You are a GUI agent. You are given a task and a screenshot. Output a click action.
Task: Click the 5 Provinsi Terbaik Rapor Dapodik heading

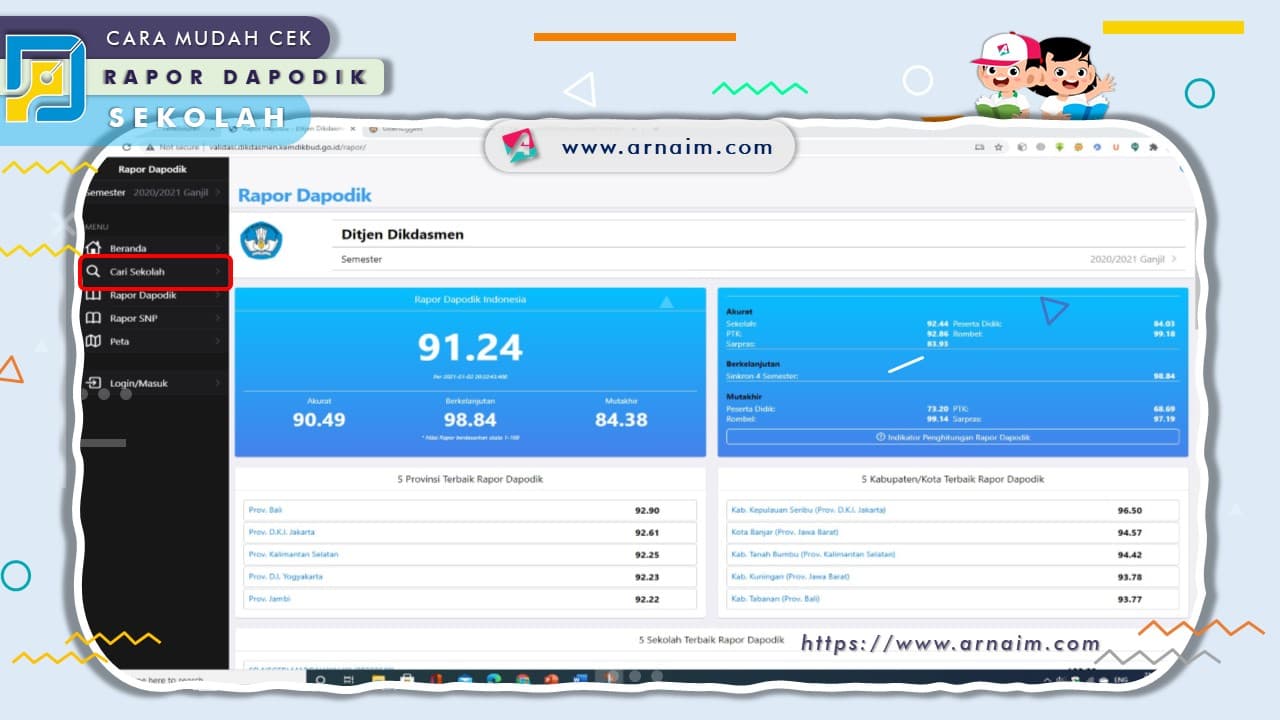pyautogui.click(x=470, y=479)
